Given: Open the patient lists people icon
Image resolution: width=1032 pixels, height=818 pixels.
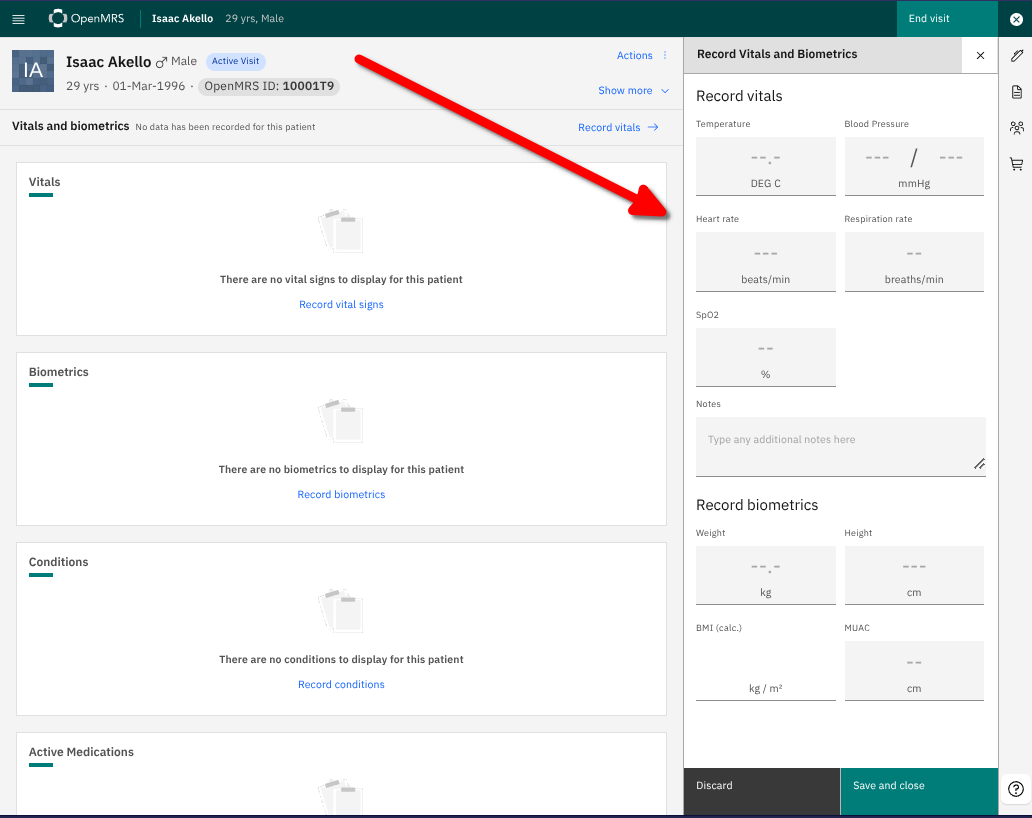Looking at the screenshot, I should (x=1017, y=128).
